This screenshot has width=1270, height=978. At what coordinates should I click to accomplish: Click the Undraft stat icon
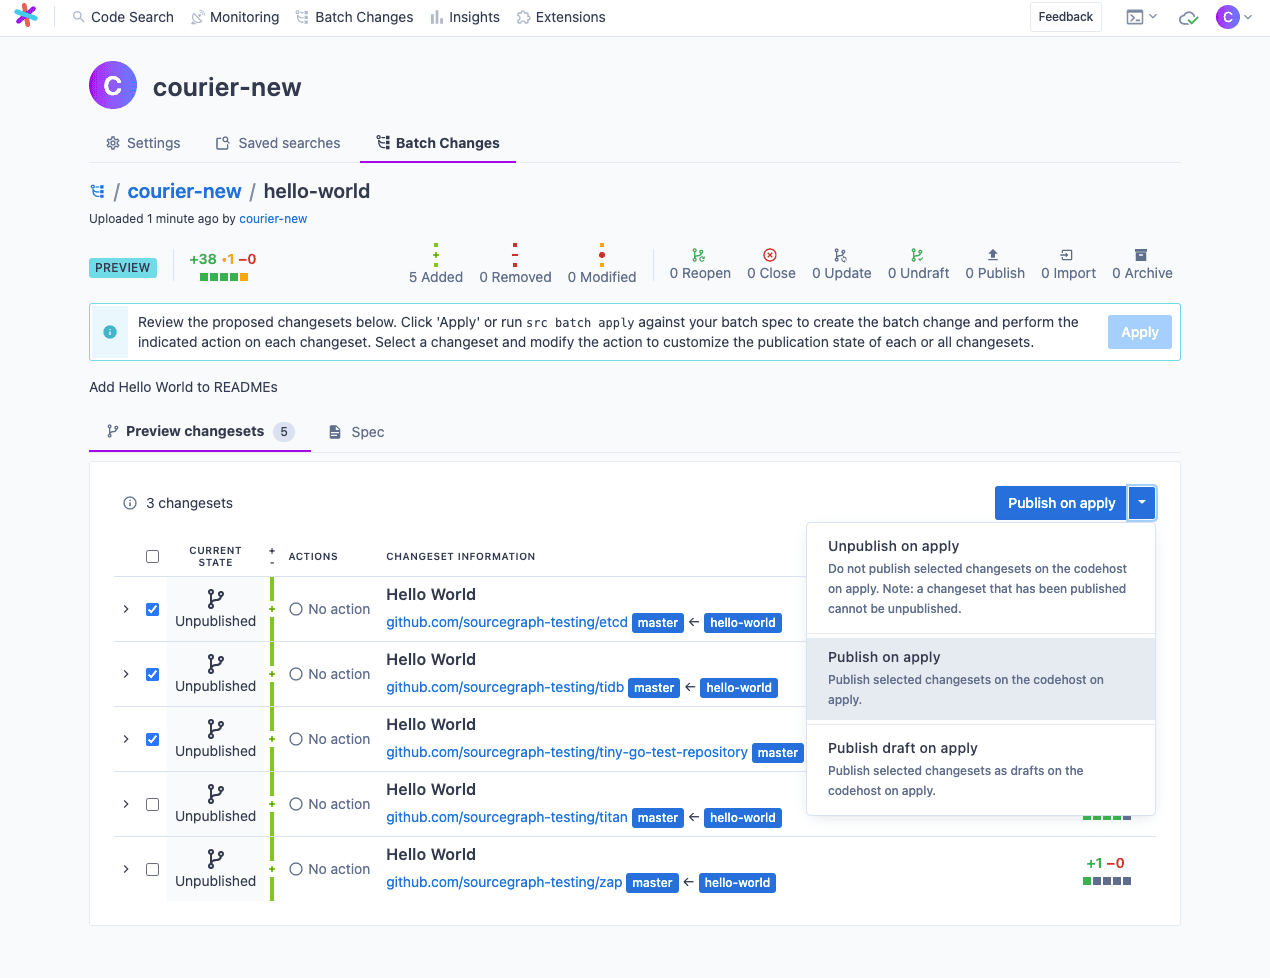pyautogui.click(x=917, y=255)
